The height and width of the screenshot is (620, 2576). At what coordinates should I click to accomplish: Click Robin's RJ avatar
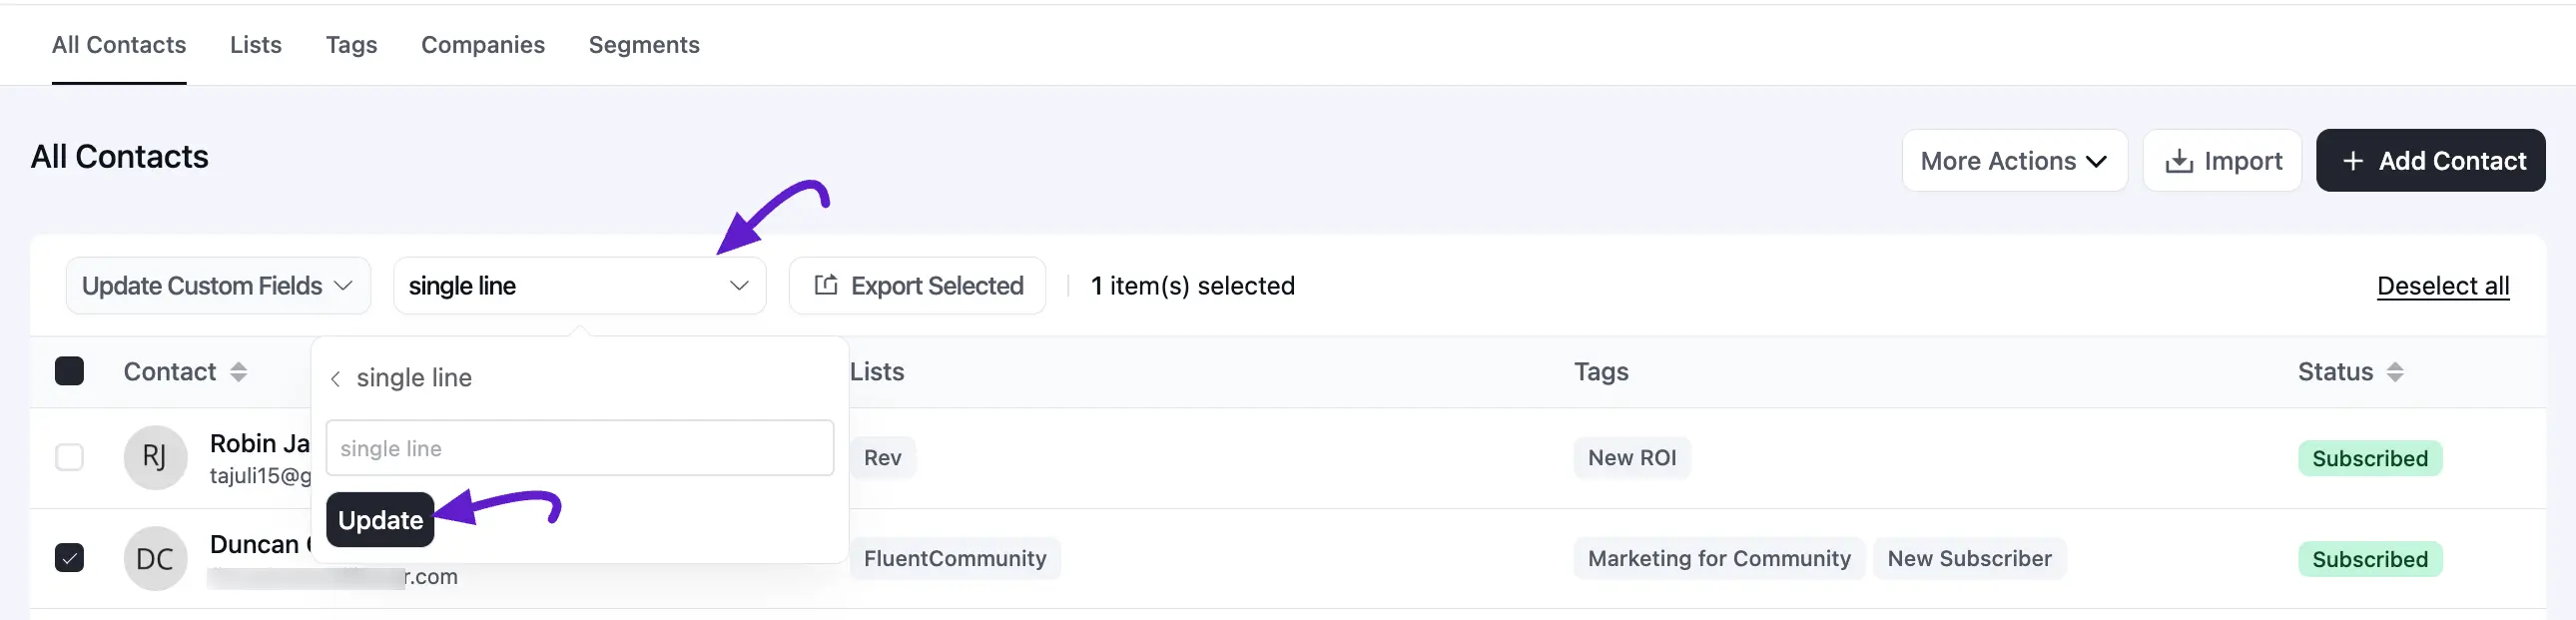155,458
